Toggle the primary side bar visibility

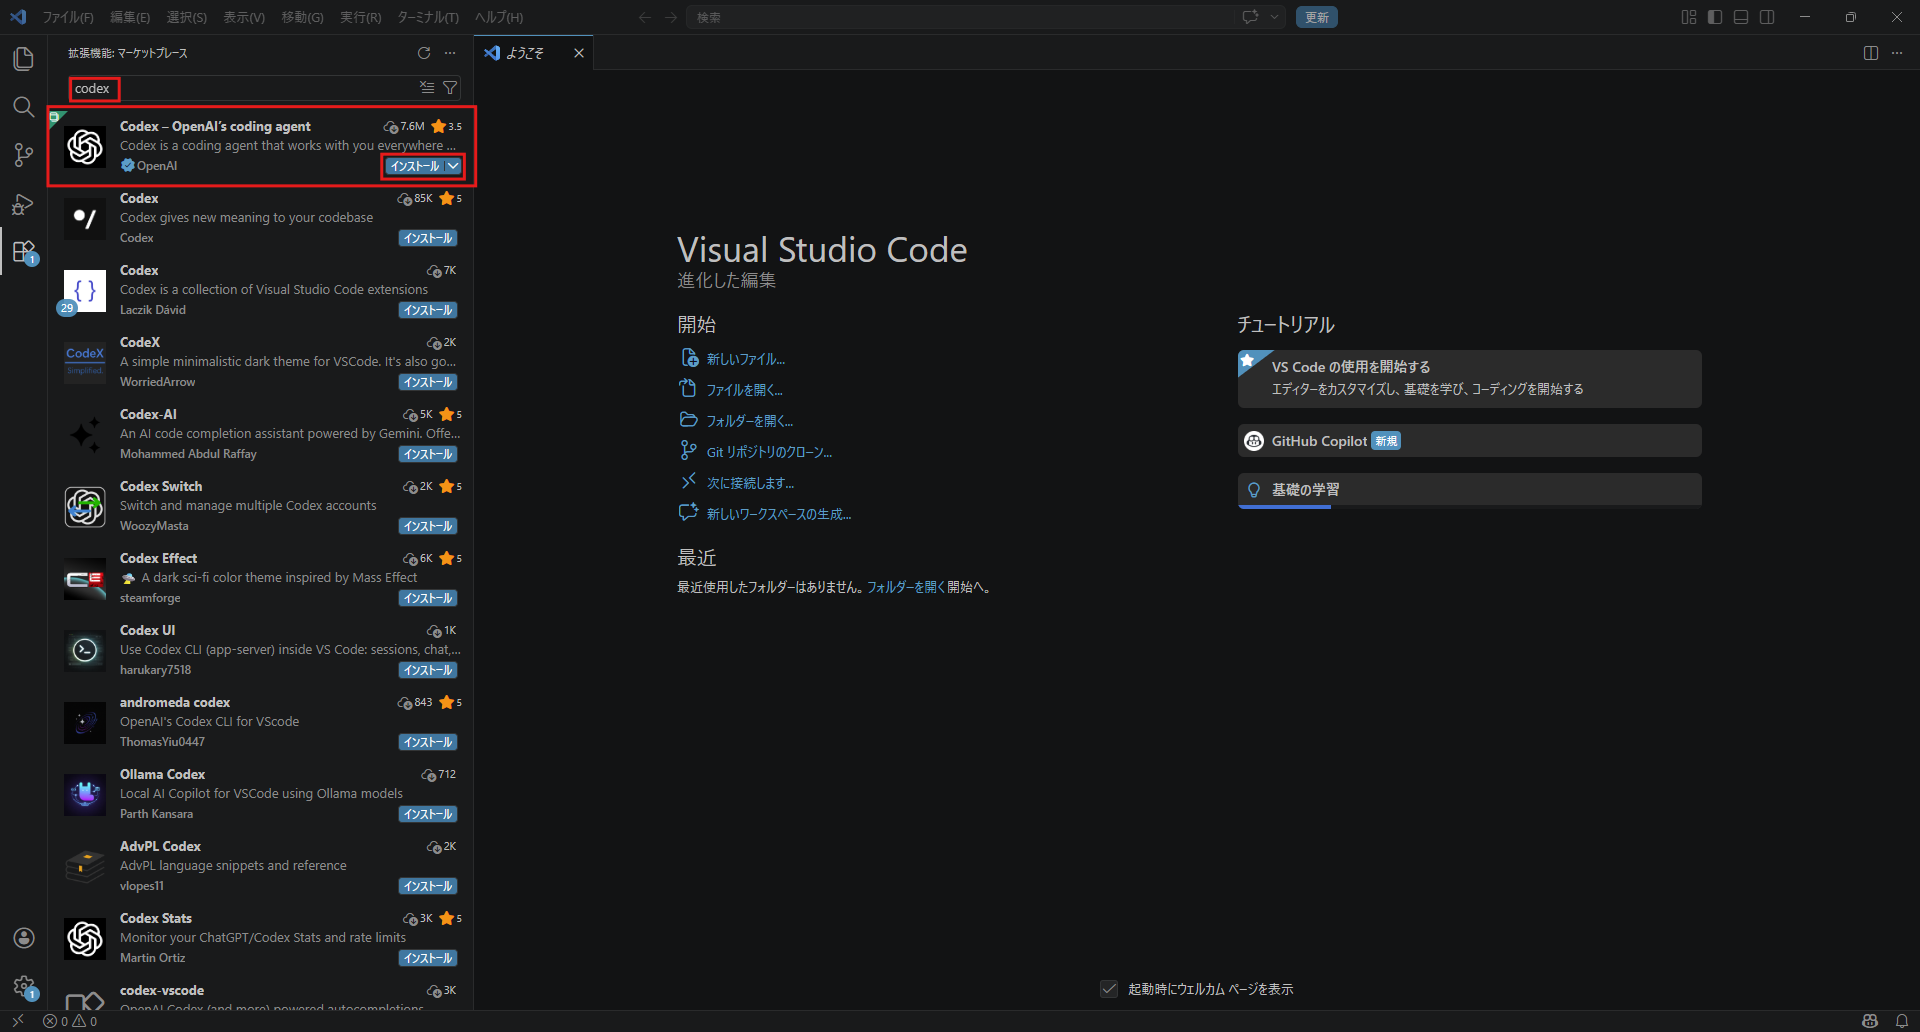tap(1715, 17)
